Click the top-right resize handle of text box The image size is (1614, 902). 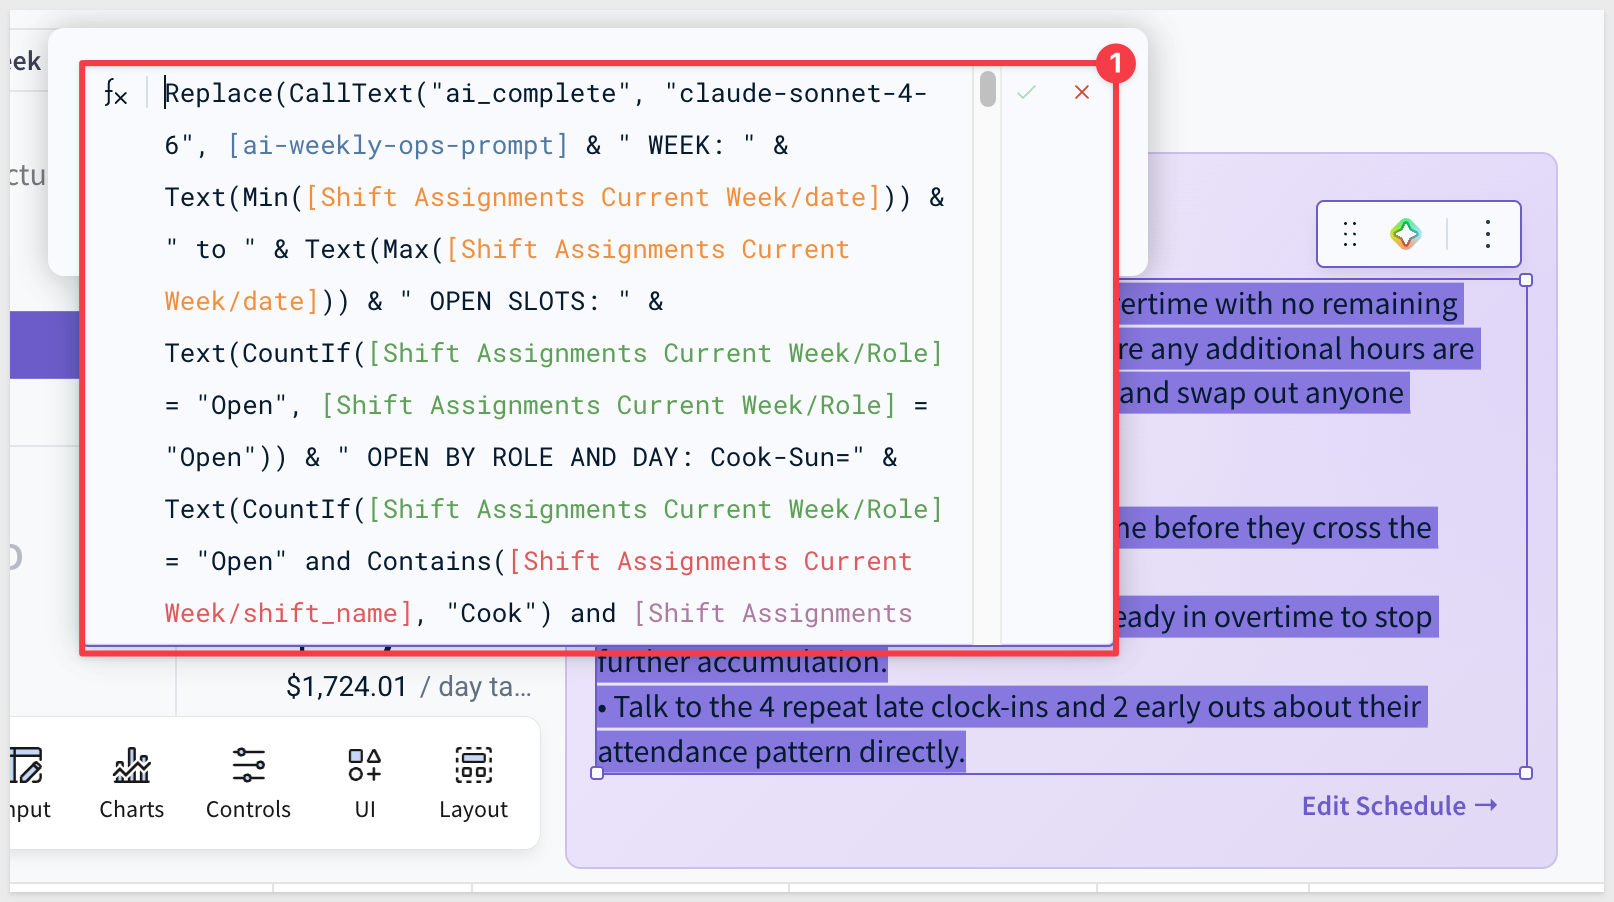[1526, 280]
